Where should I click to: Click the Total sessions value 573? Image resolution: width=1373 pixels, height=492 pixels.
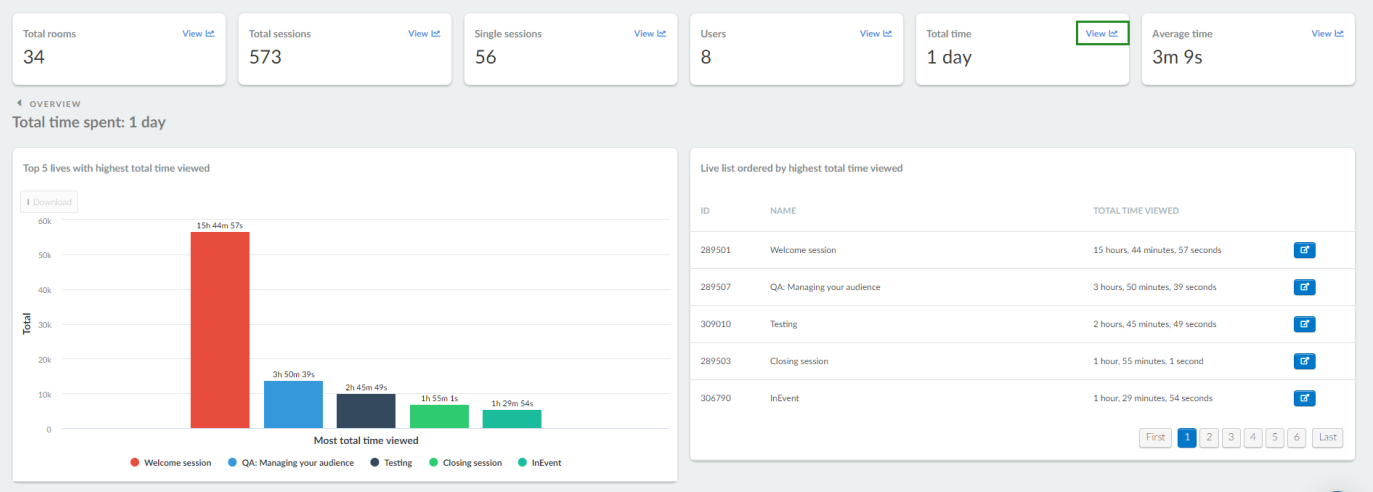[265, 57]
